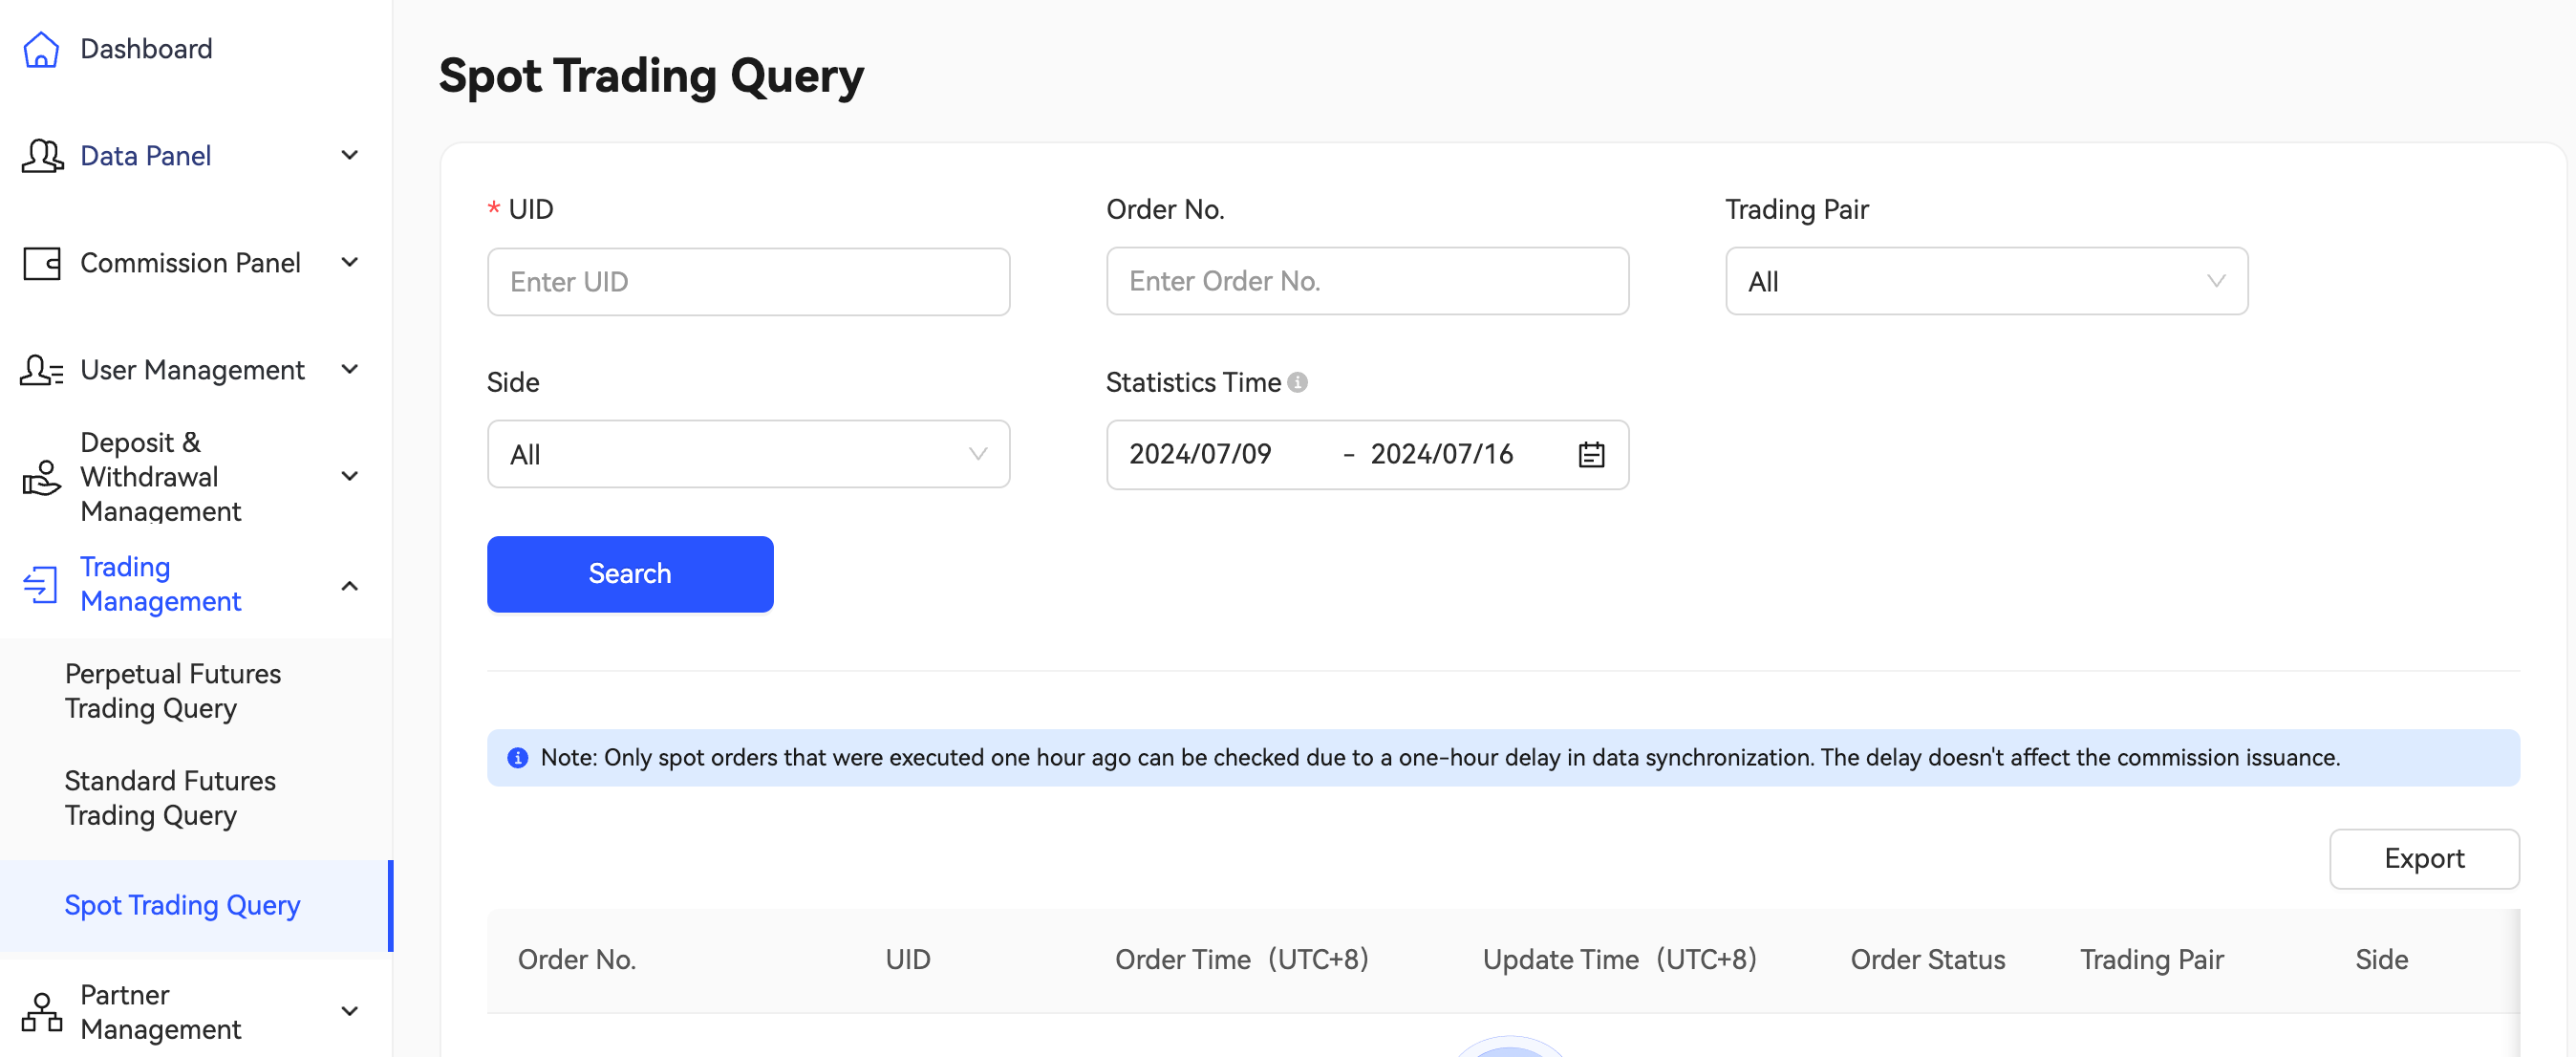This screenshot has width=2576, height=1057.
Task: Click the Data Panel users icon
Action: [42, 156]
